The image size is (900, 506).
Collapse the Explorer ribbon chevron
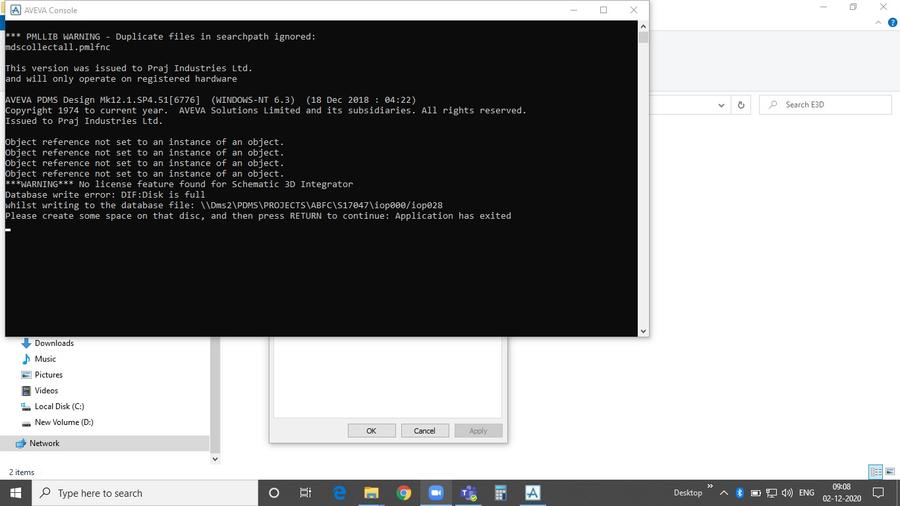878,22
